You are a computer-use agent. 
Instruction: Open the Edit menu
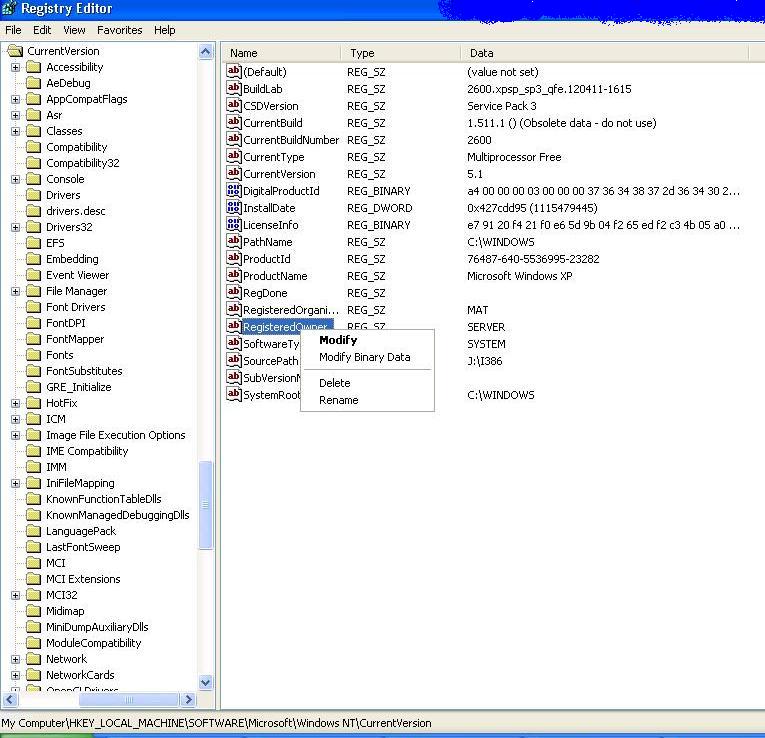pos(42,30)
